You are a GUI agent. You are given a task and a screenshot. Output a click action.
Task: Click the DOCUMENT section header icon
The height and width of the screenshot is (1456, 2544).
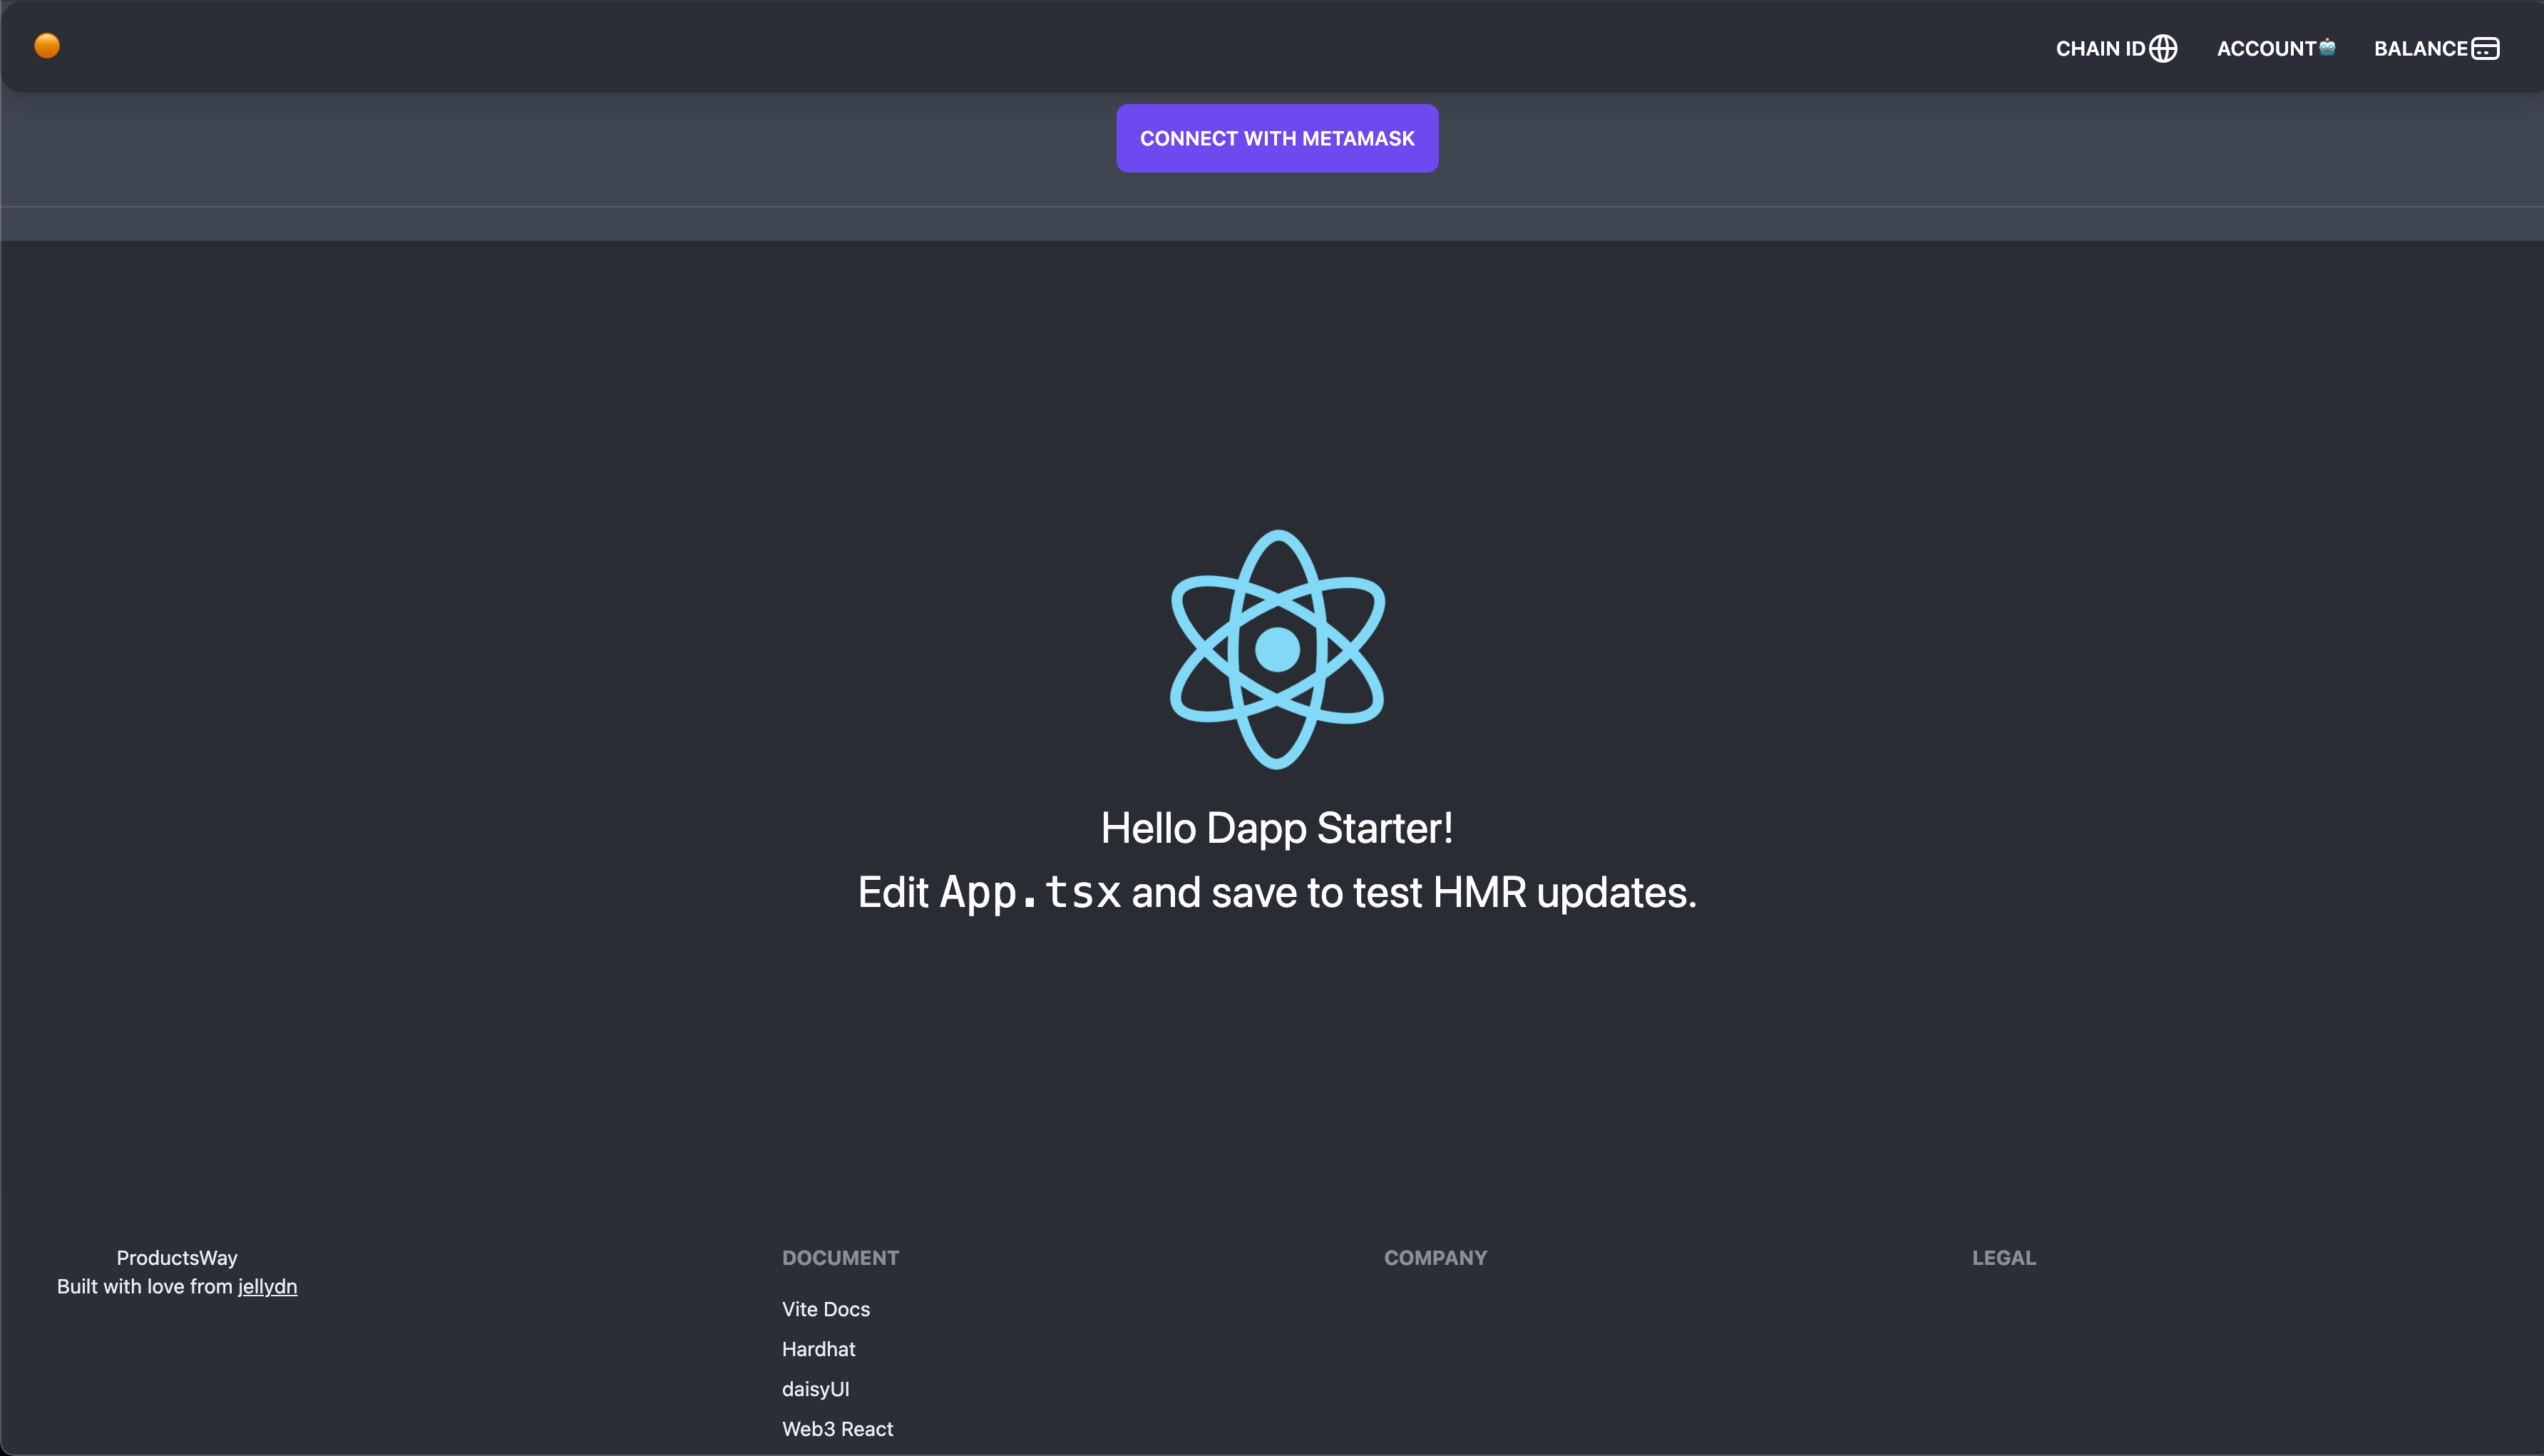[841, 1258]
